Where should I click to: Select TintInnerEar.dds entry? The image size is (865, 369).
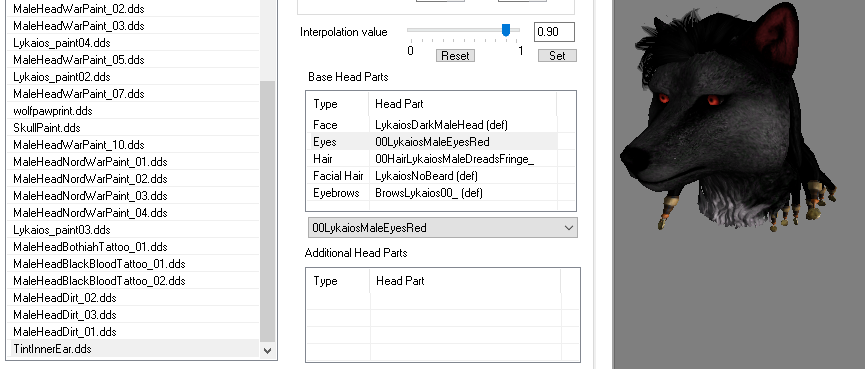pos(135,349)
